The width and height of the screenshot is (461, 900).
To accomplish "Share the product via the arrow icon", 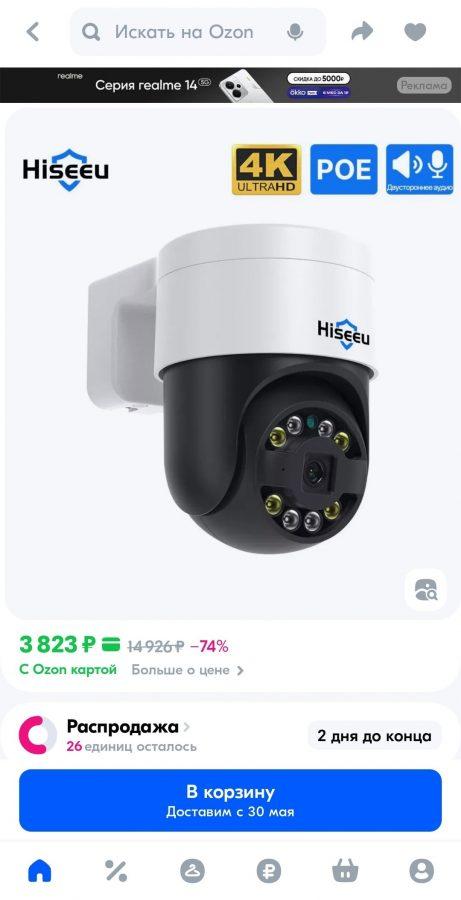I will (x=362, y=32).
